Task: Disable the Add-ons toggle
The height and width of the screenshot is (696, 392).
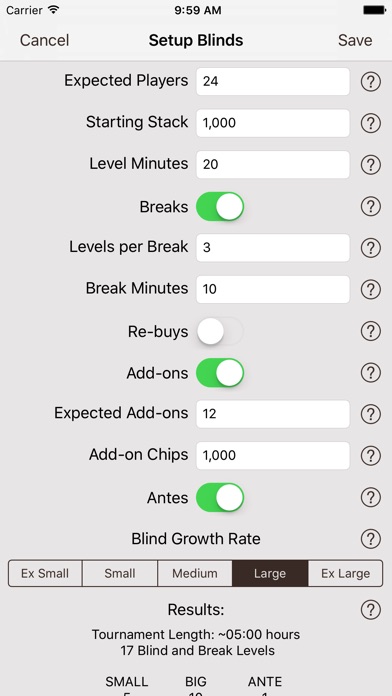Action: click(220, 373)
